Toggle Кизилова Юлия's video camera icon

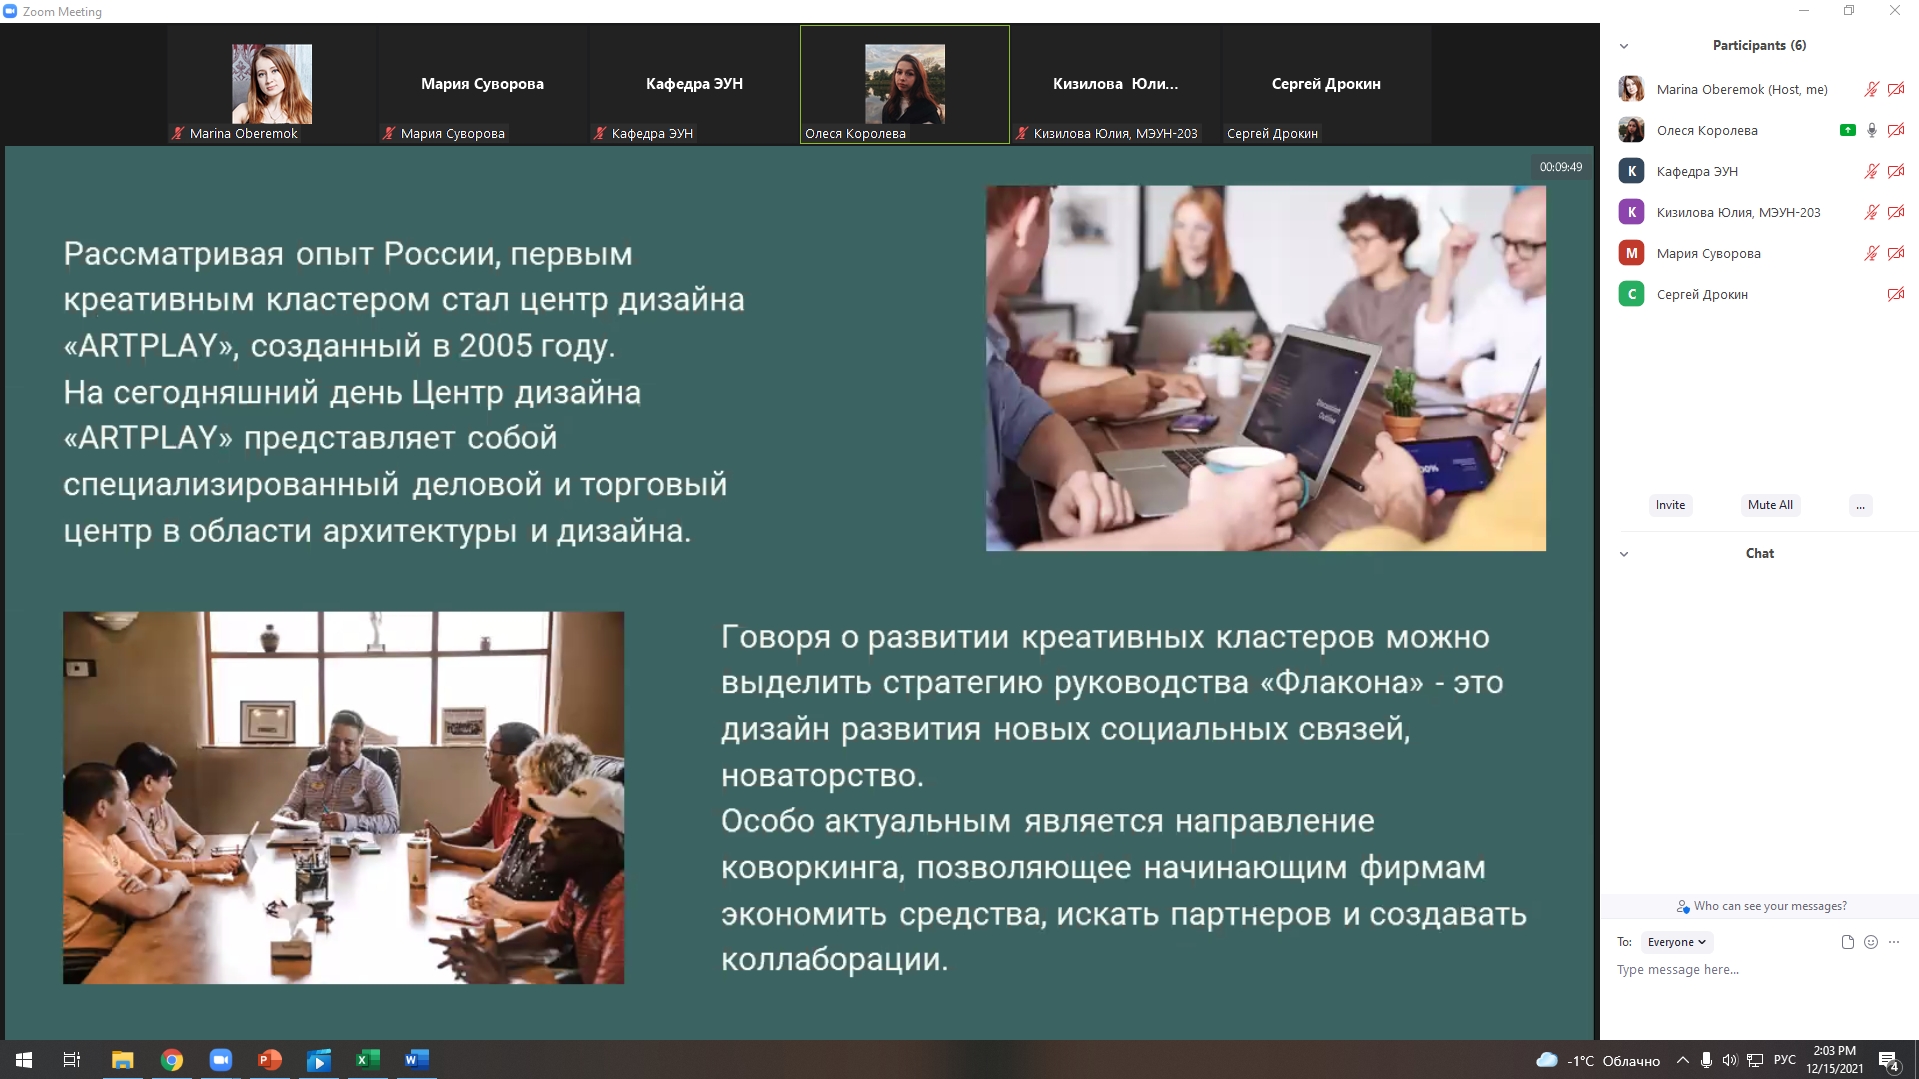(x=1895, y=212)
